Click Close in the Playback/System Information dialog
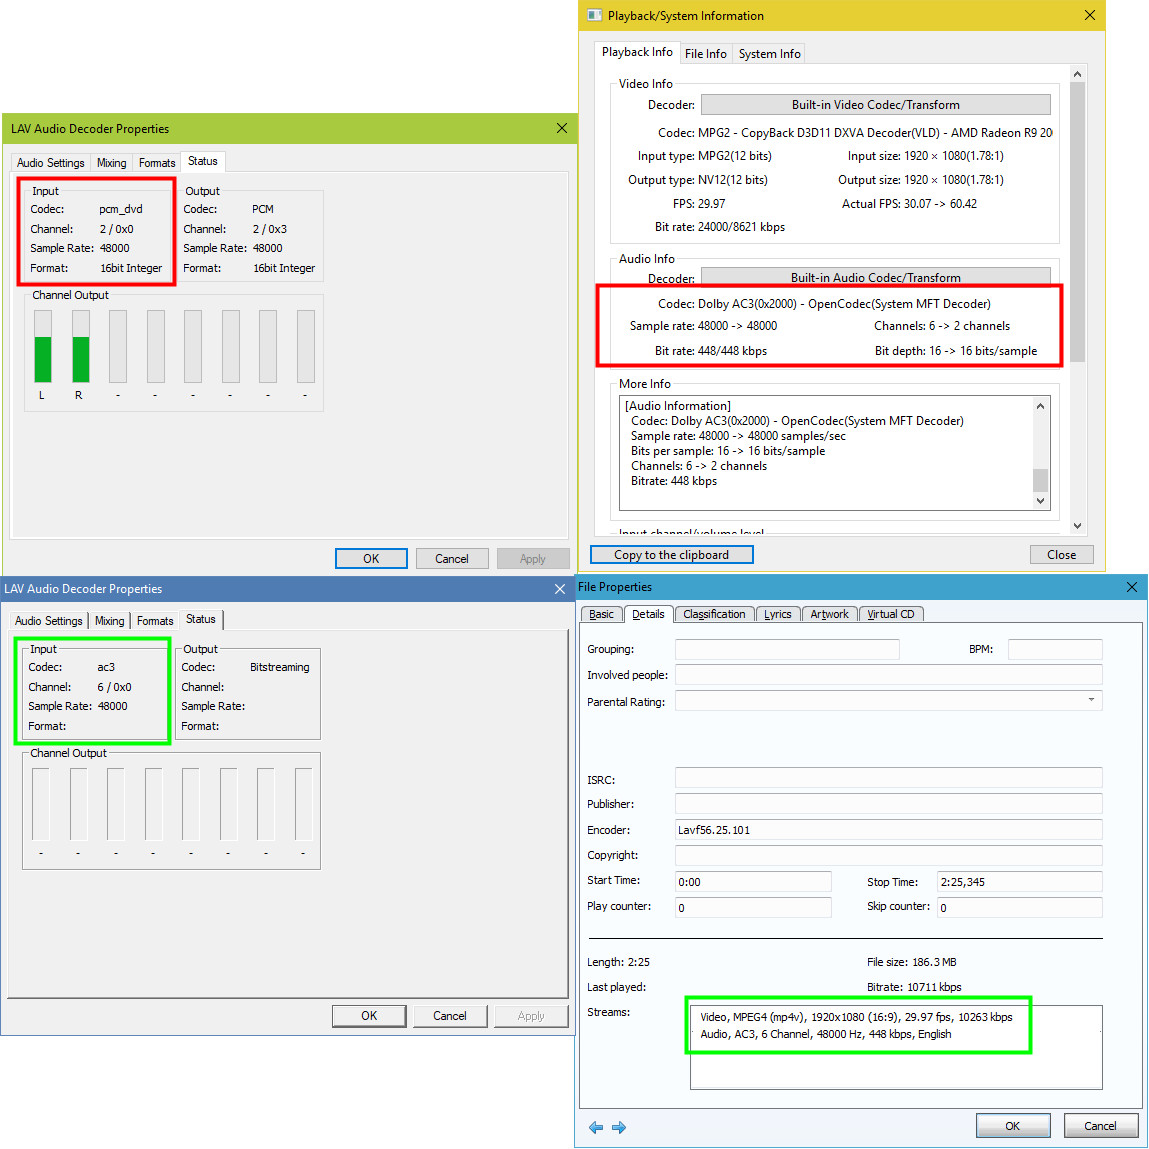Image resolution: width=1149 pixels, height=1149 pixels. 1061,555
